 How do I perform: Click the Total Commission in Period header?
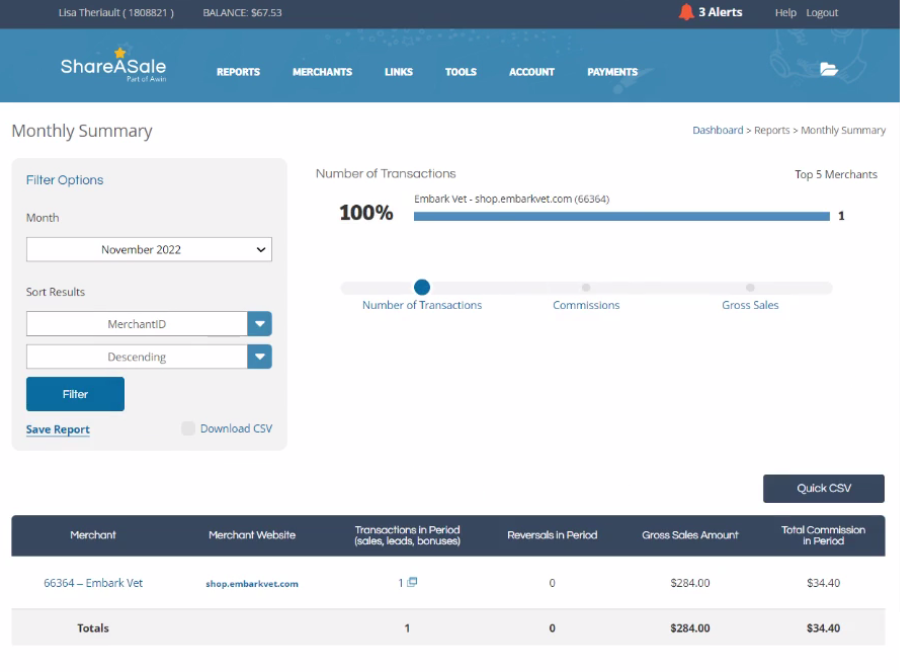pyautogui.click(x=823, y=535)
